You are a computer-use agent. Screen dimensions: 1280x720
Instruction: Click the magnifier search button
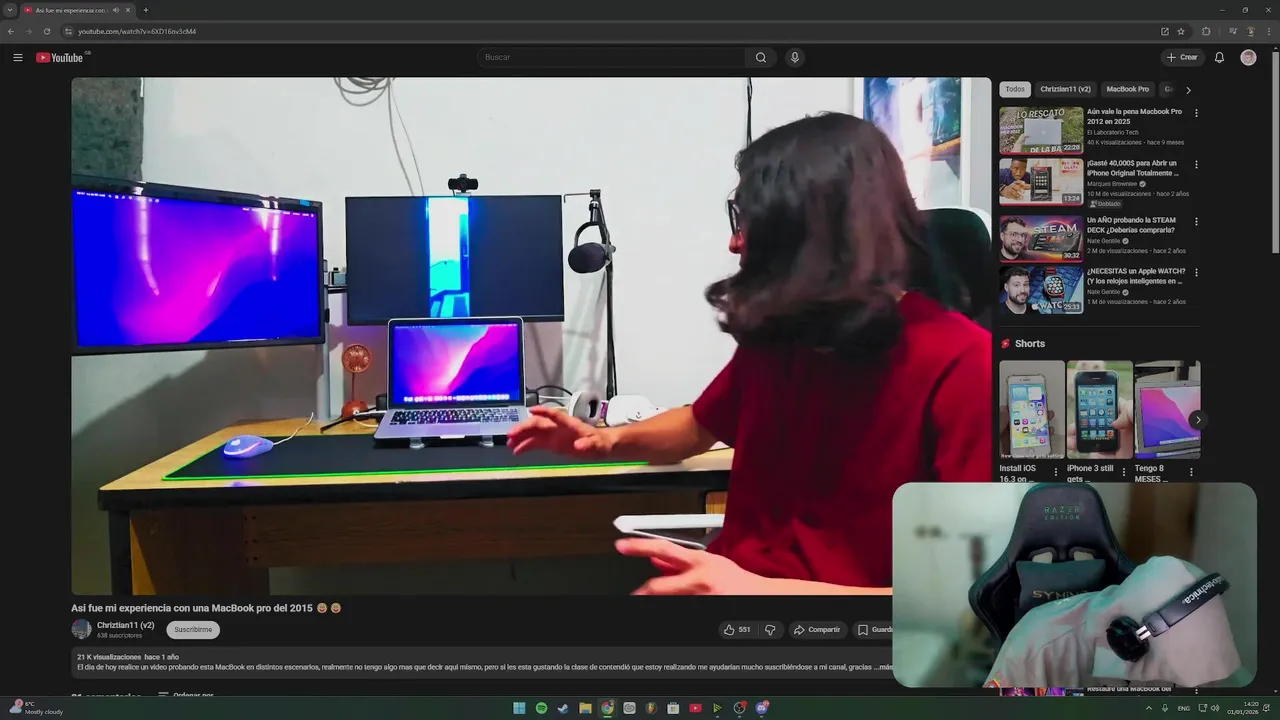pyautogui.click(x=761, y=57)
